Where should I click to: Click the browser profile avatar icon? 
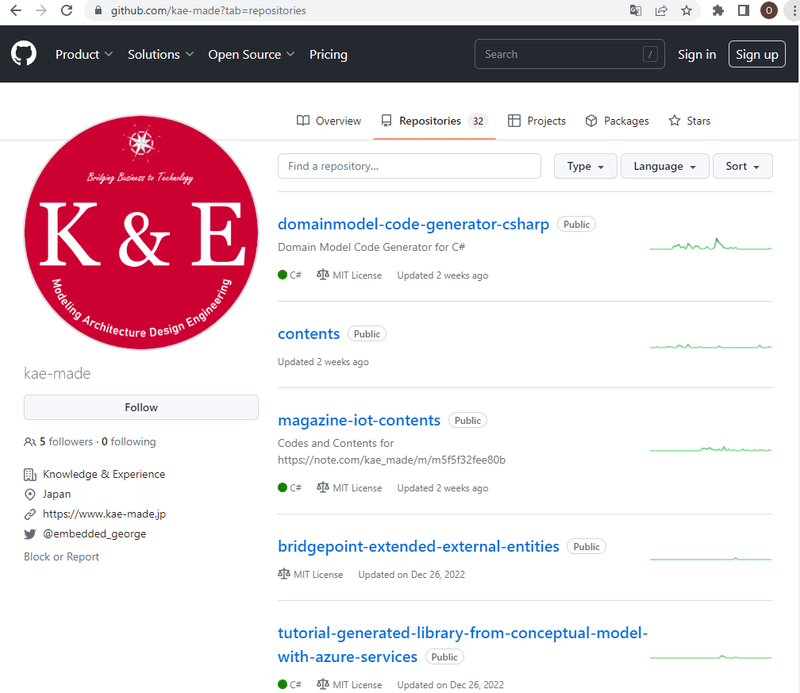pyautogui.click(x=769, y=11)
